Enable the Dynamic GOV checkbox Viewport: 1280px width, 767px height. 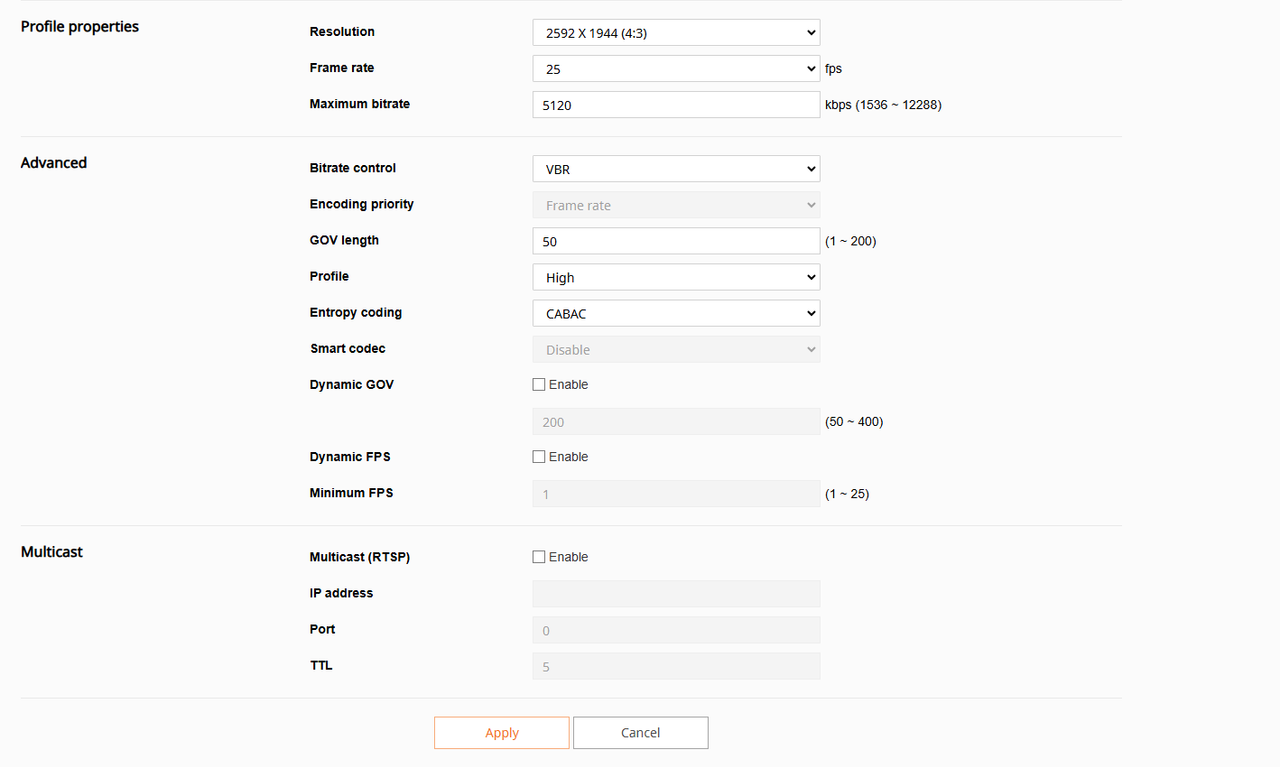(539, 385)
